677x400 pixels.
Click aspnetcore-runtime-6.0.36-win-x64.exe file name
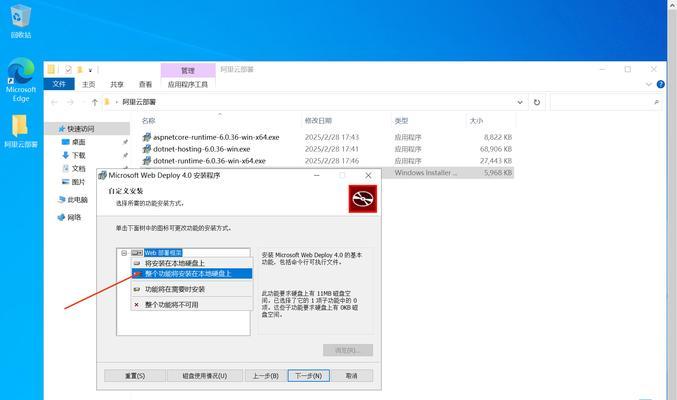point(216,137)
